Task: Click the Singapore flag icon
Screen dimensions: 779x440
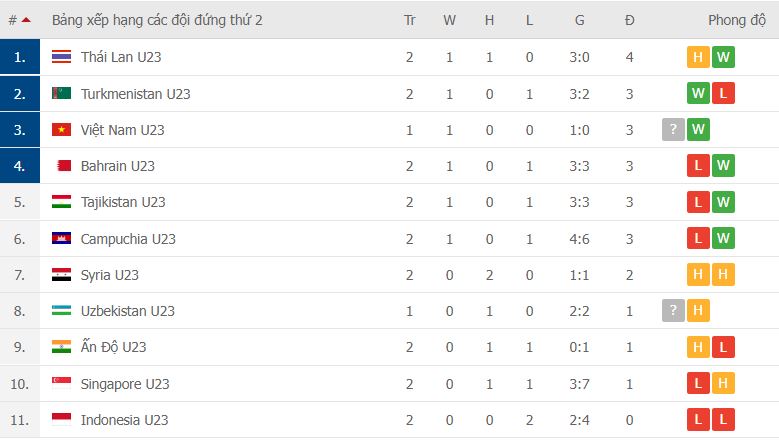Action: 62,384
